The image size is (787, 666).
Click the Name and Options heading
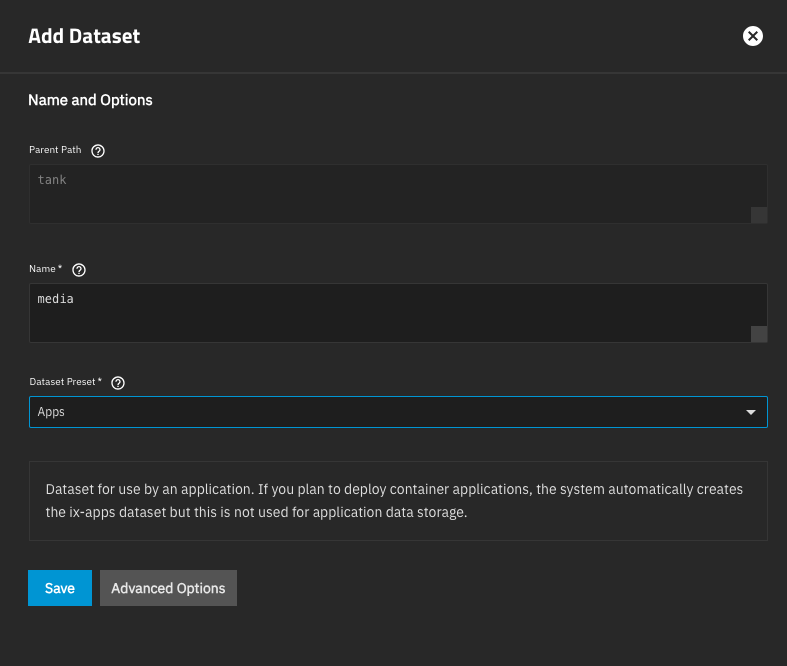[x=90, y=100]
